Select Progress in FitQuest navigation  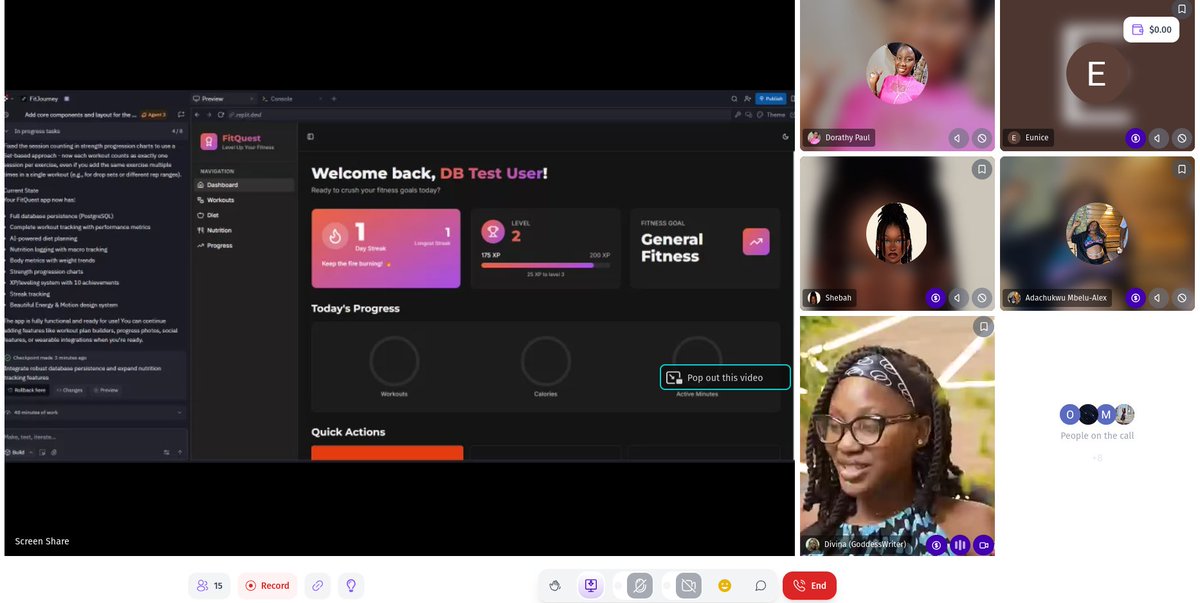click(x=245, y=245)
